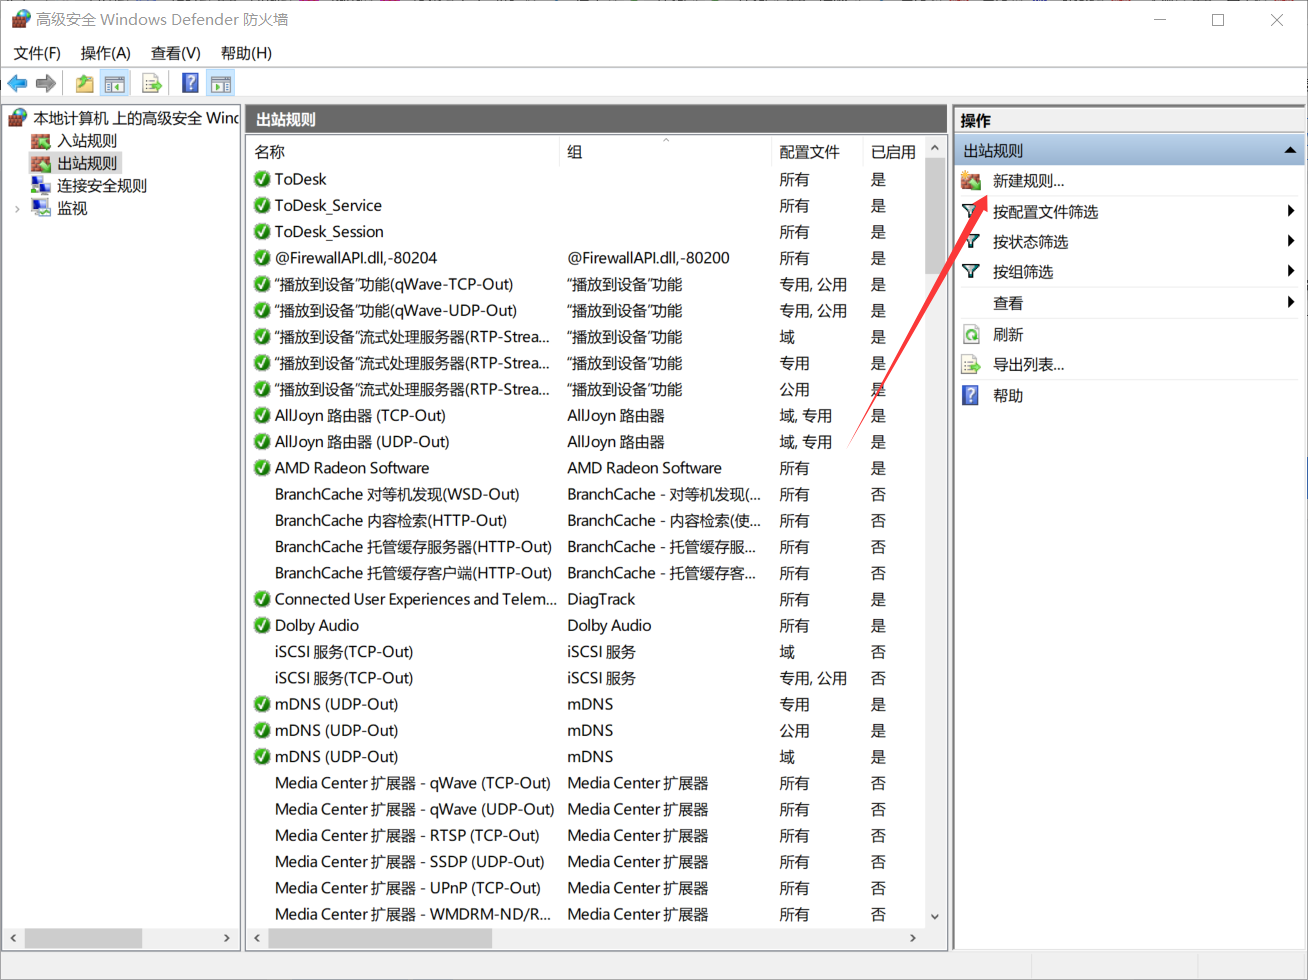
Task: Click the Export List (导出列表) action icon
Action: (971, 365)
